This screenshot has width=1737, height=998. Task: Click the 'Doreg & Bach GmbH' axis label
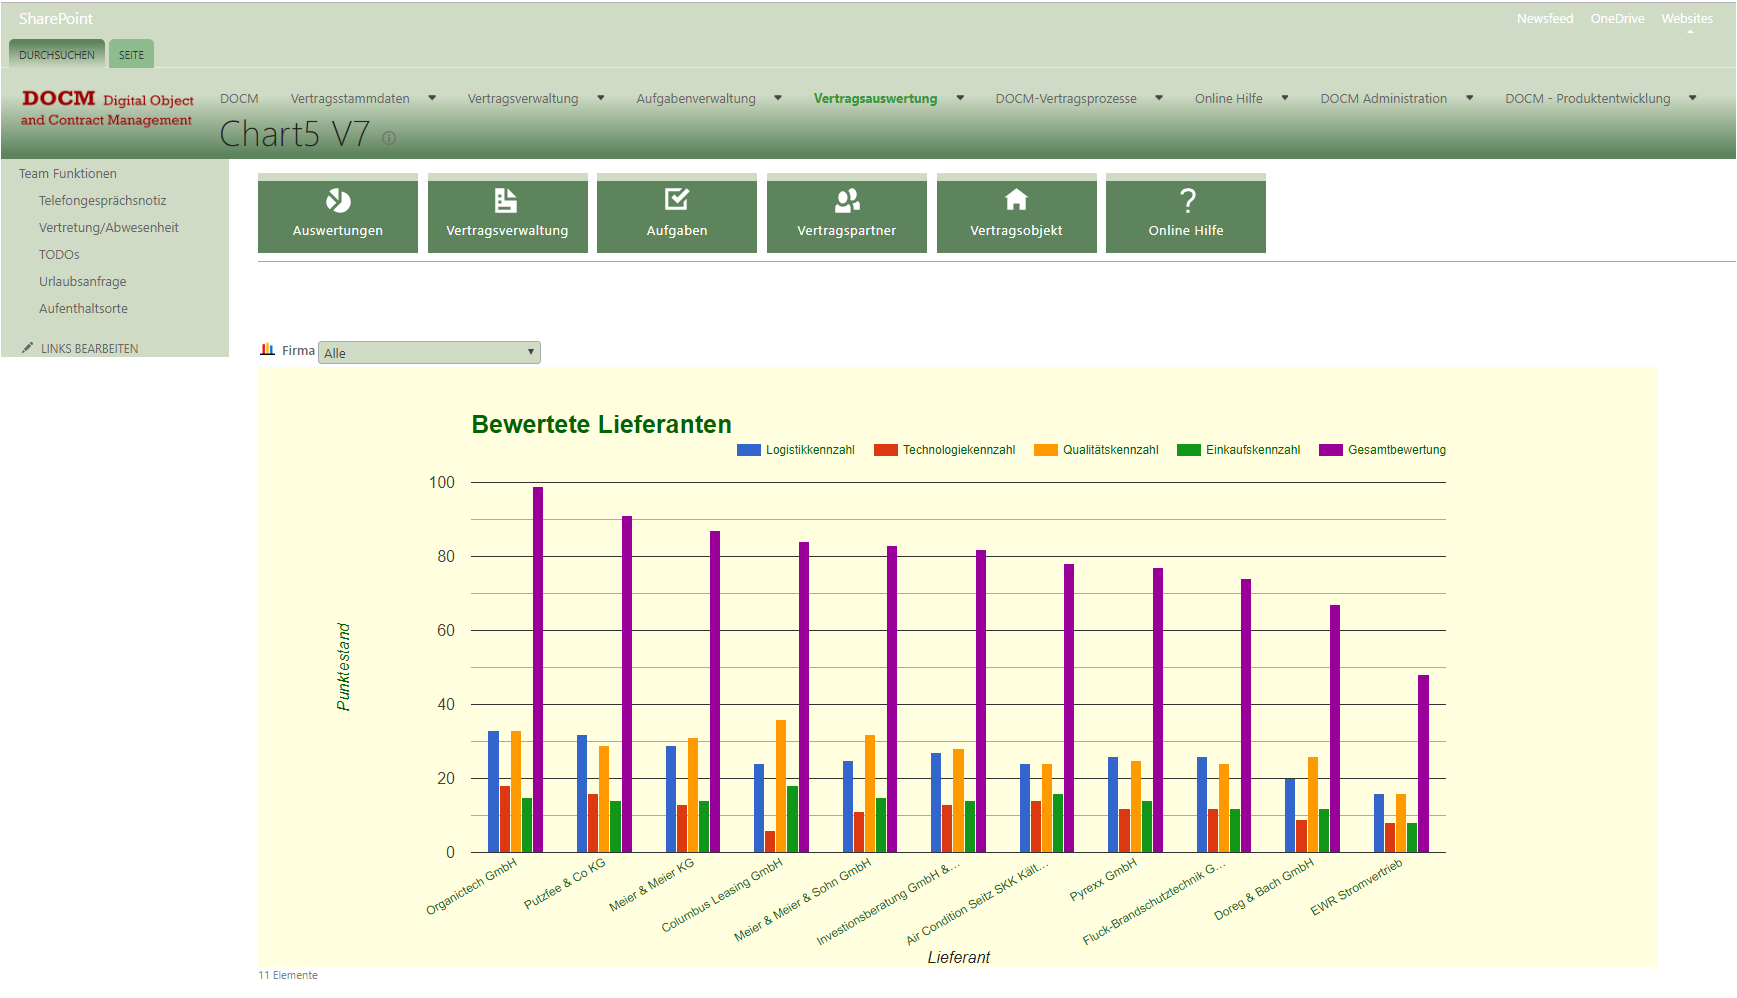coord(1264,890)
